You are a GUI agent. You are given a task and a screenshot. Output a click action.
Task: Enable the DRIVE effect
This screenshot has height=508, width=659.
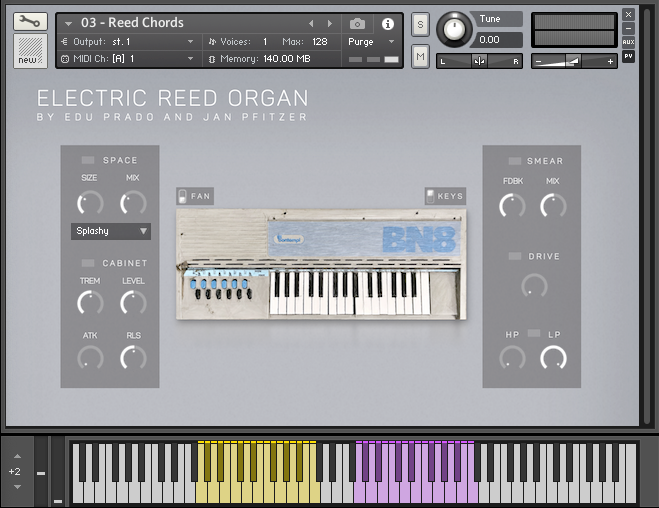click(515, 257)
